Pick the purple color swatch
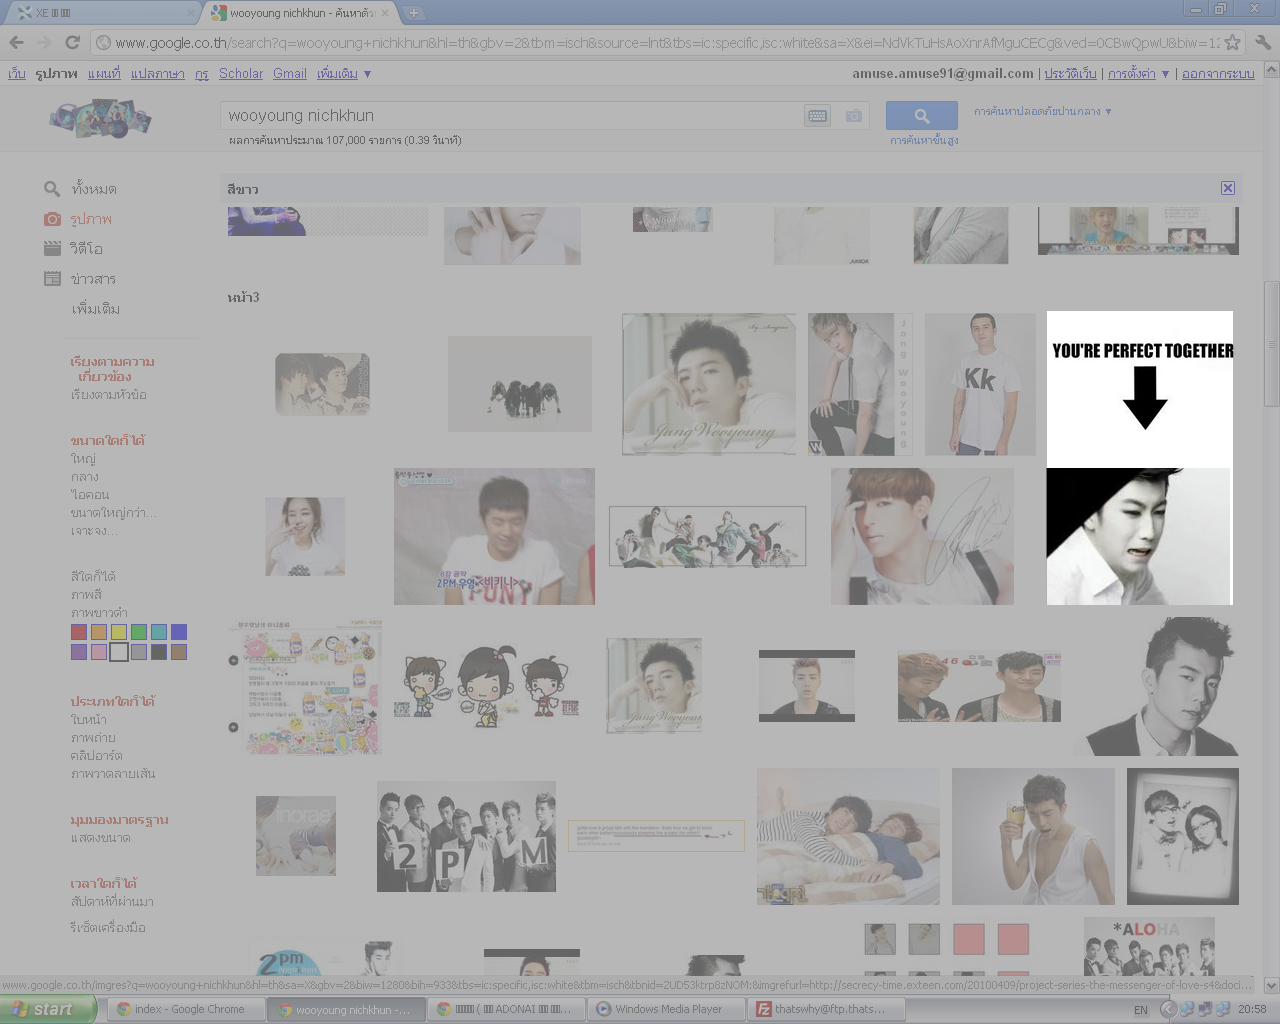This screenshot has width=1280, height=1024. tap(79, 652)
